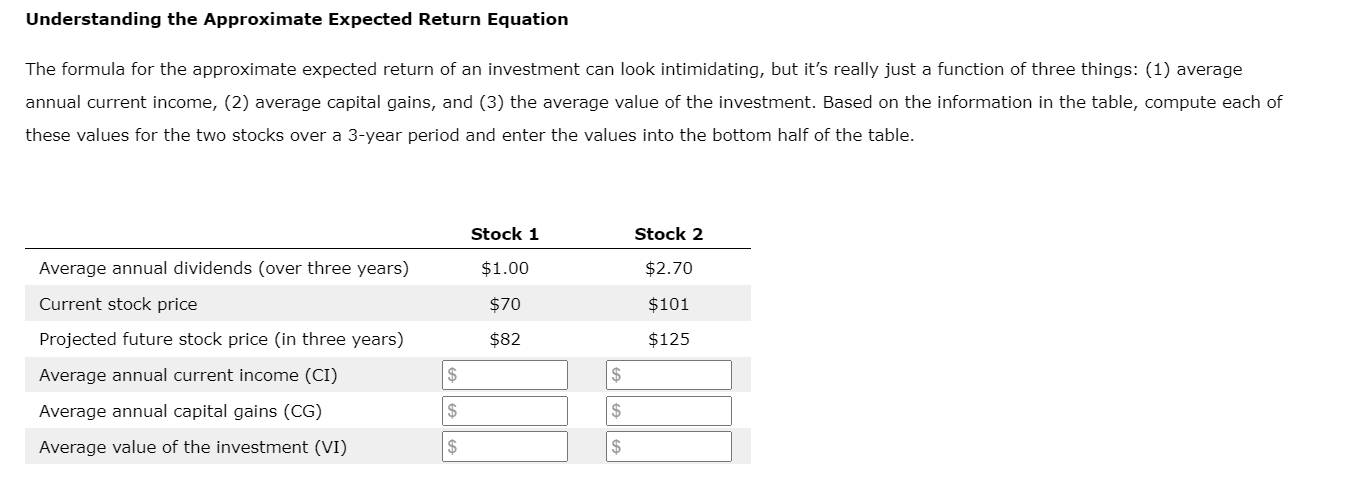Select the $1.00 dividend value for Stock 1

coord(505,268)
